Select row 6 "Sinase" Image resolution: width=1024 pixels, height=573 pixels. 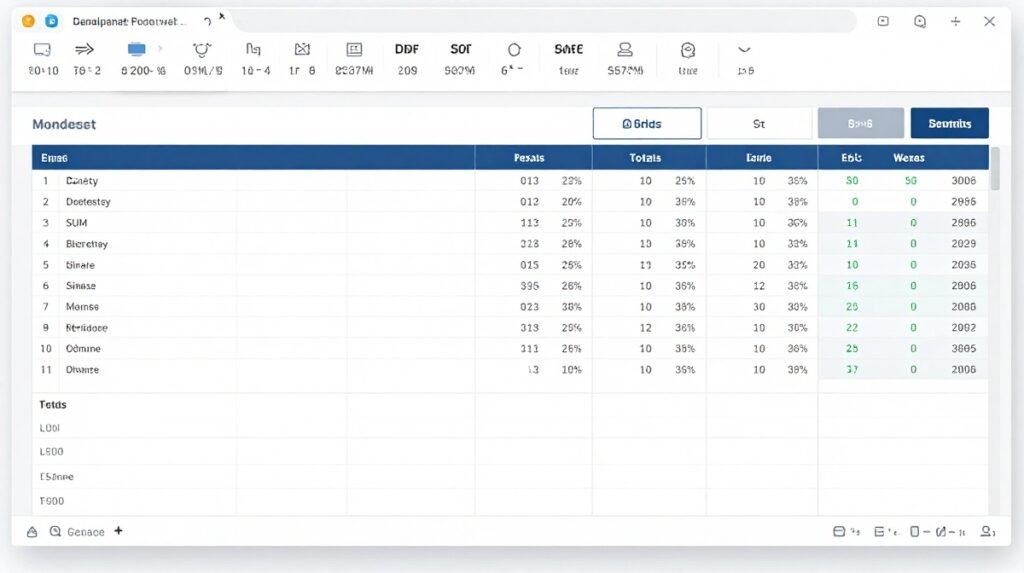pos(510,286)
